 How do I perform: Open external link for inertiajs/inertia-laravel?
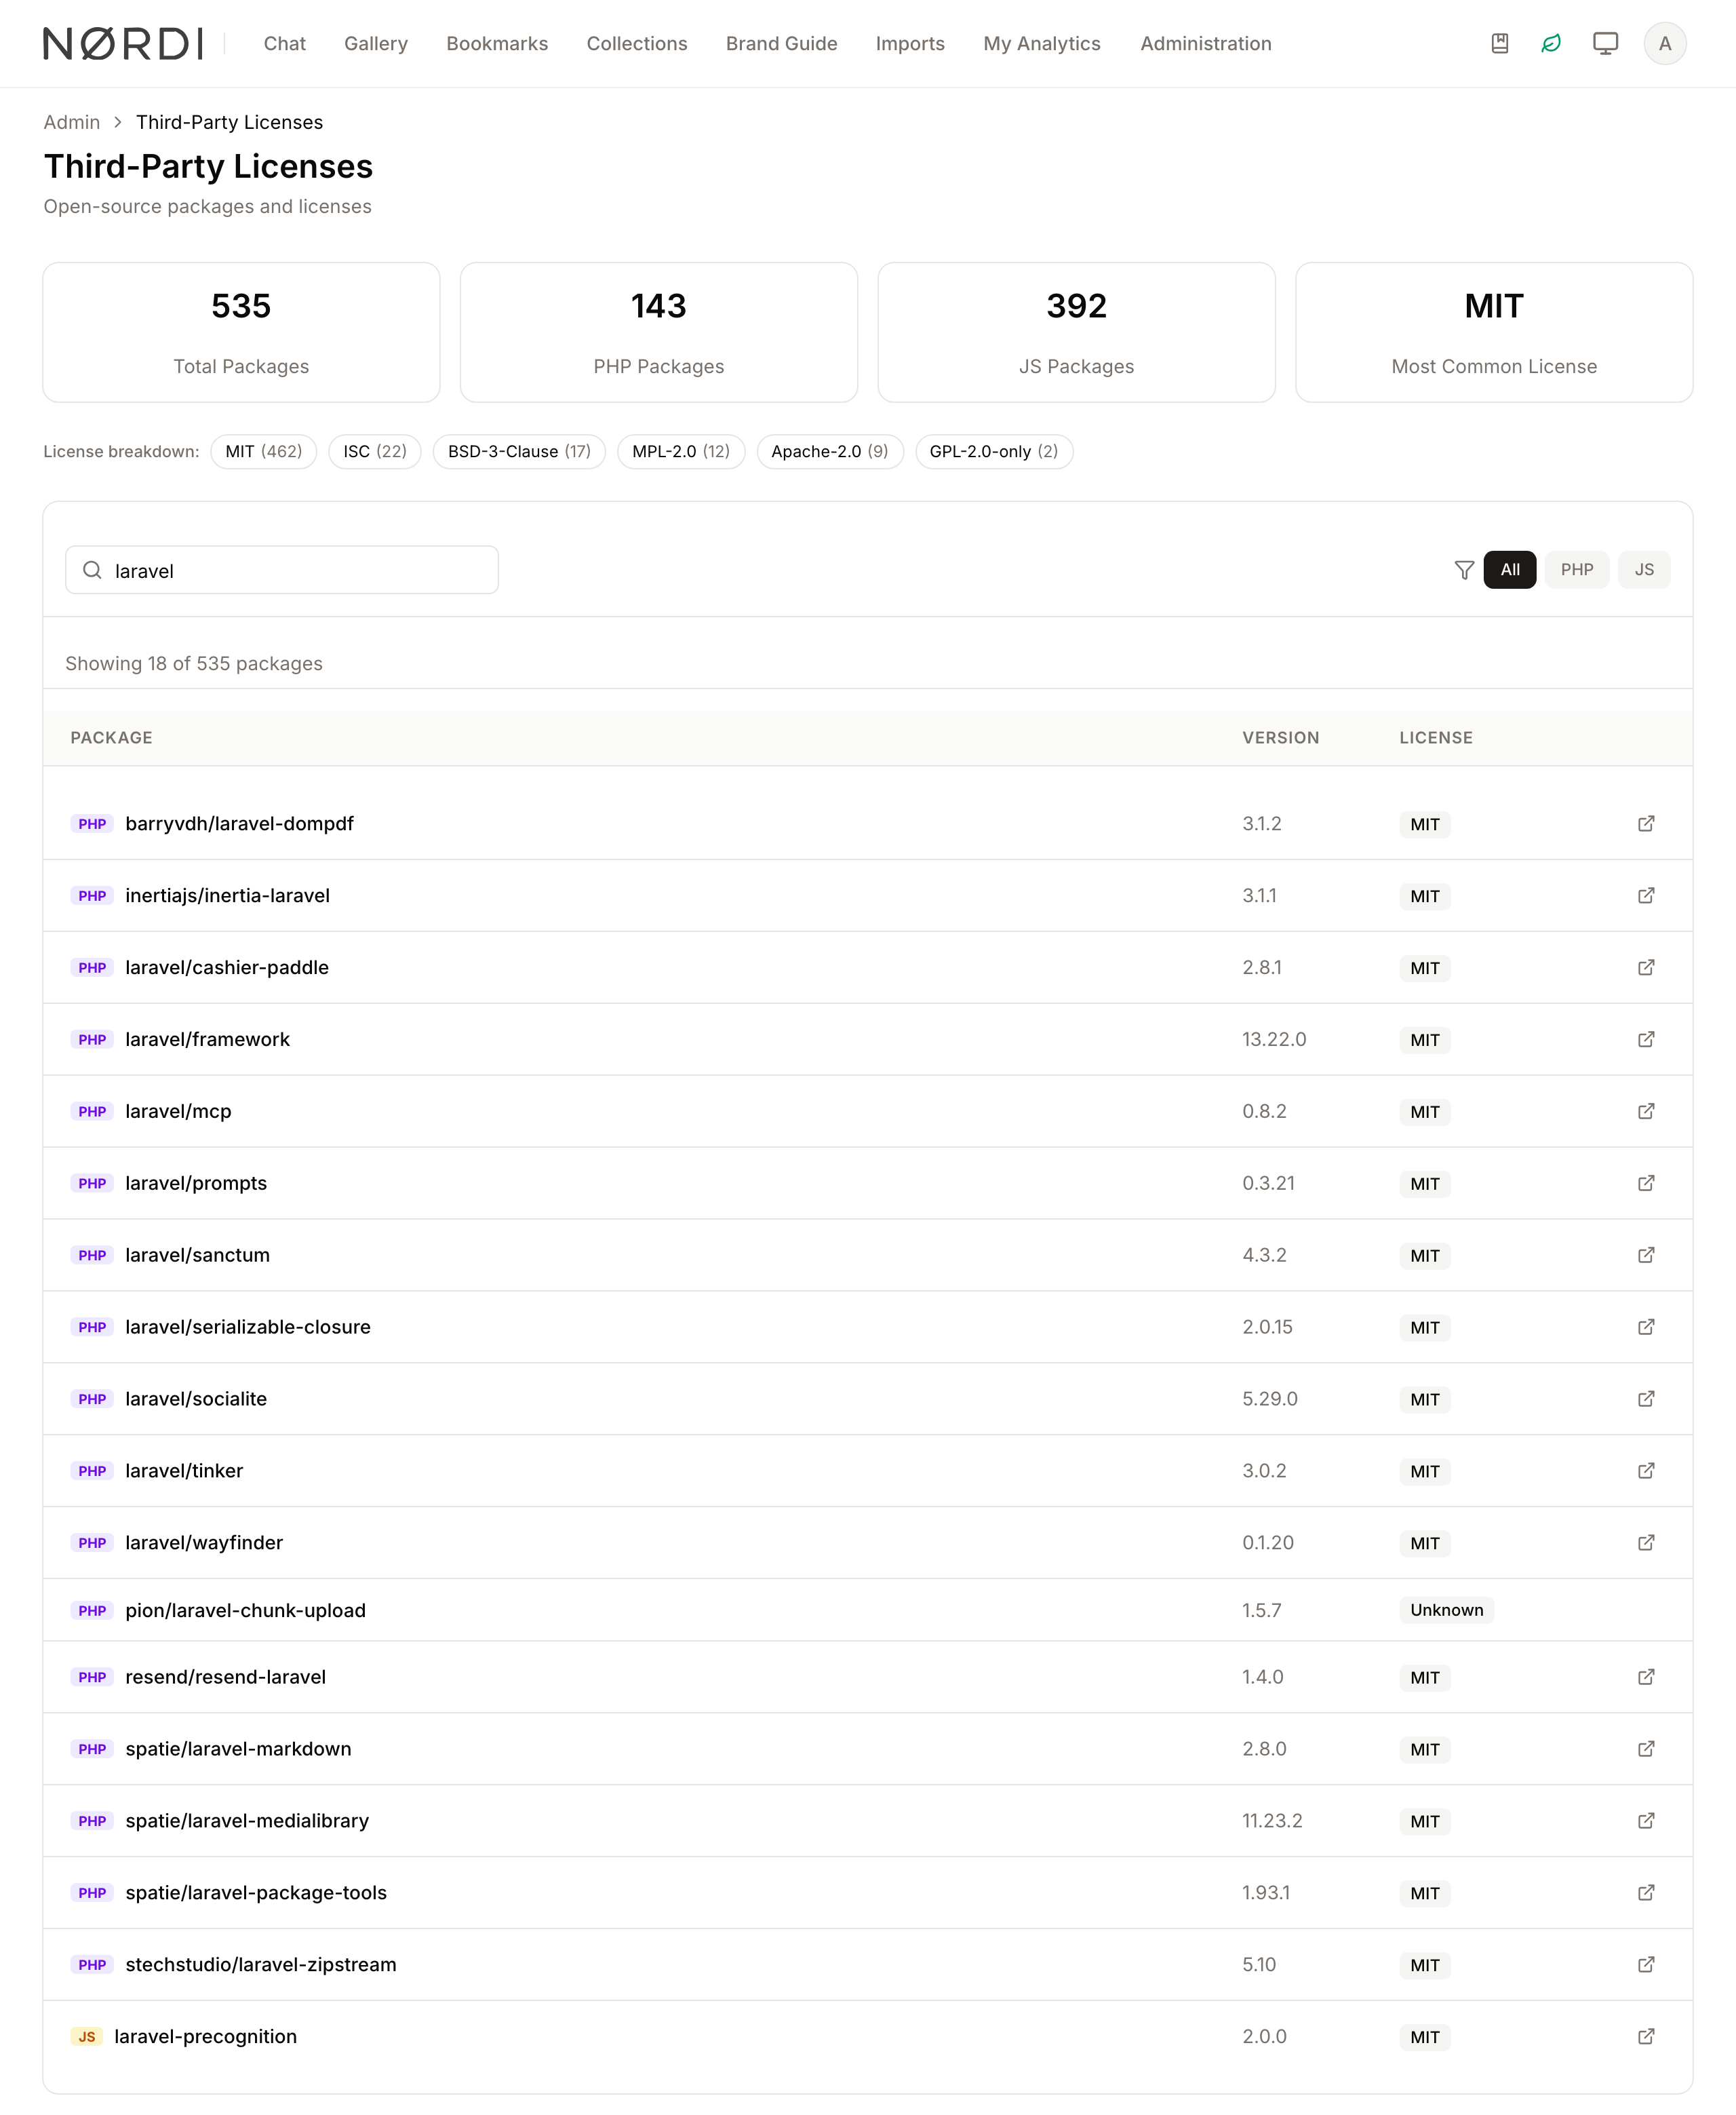point(1646,895)
